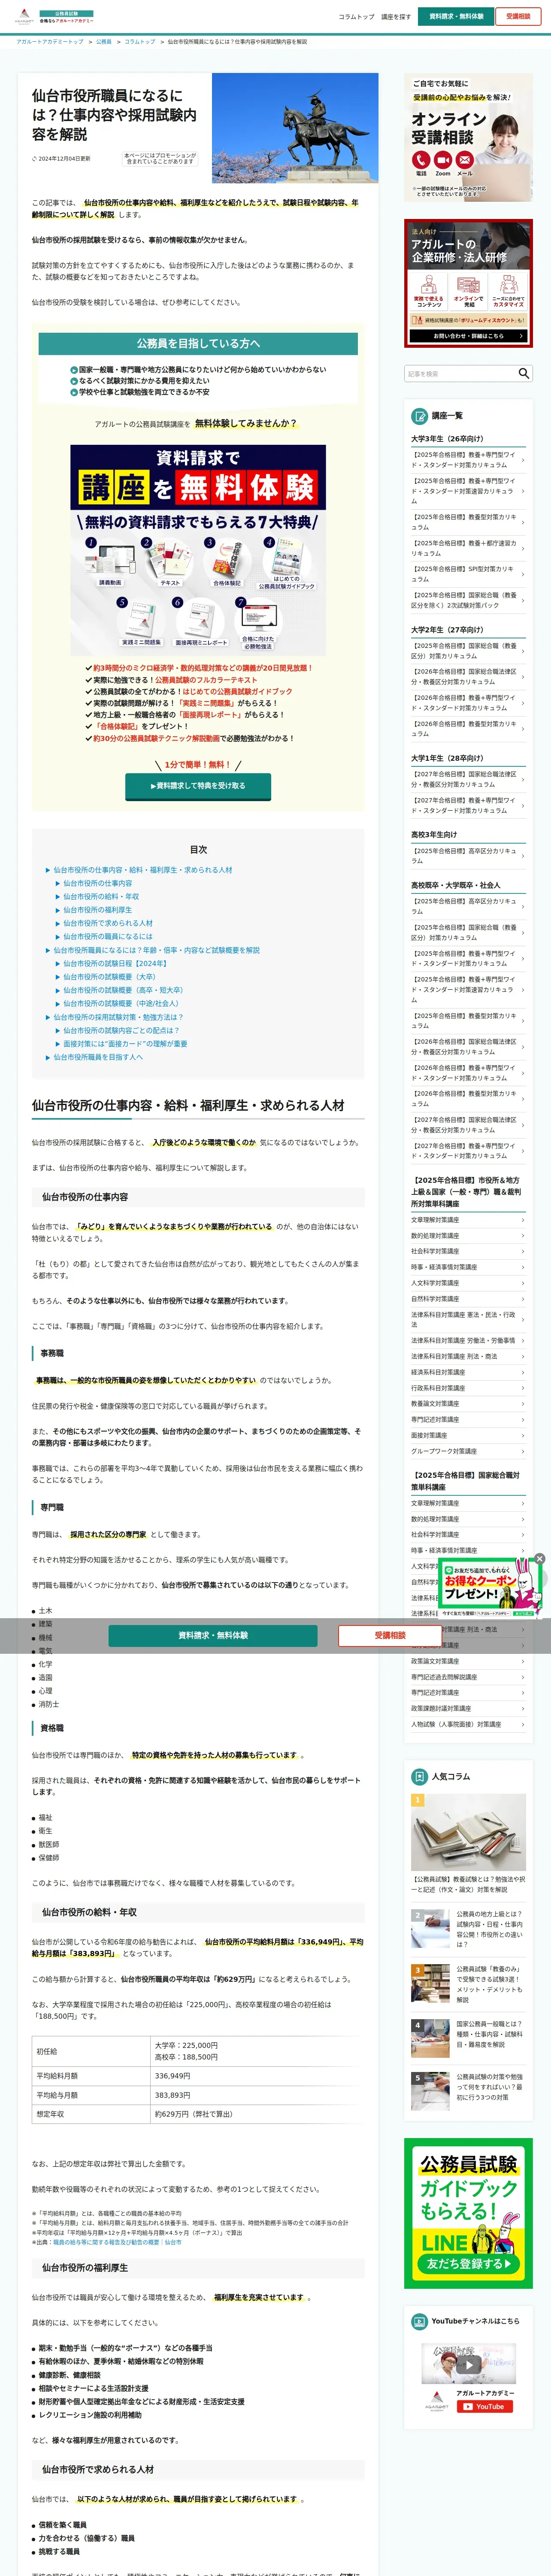This screenshot has width=551, height=2576.
Task: Click 資料請求して特典を受け取る green button
Action: pyautogui.click(x=198, y=786)
